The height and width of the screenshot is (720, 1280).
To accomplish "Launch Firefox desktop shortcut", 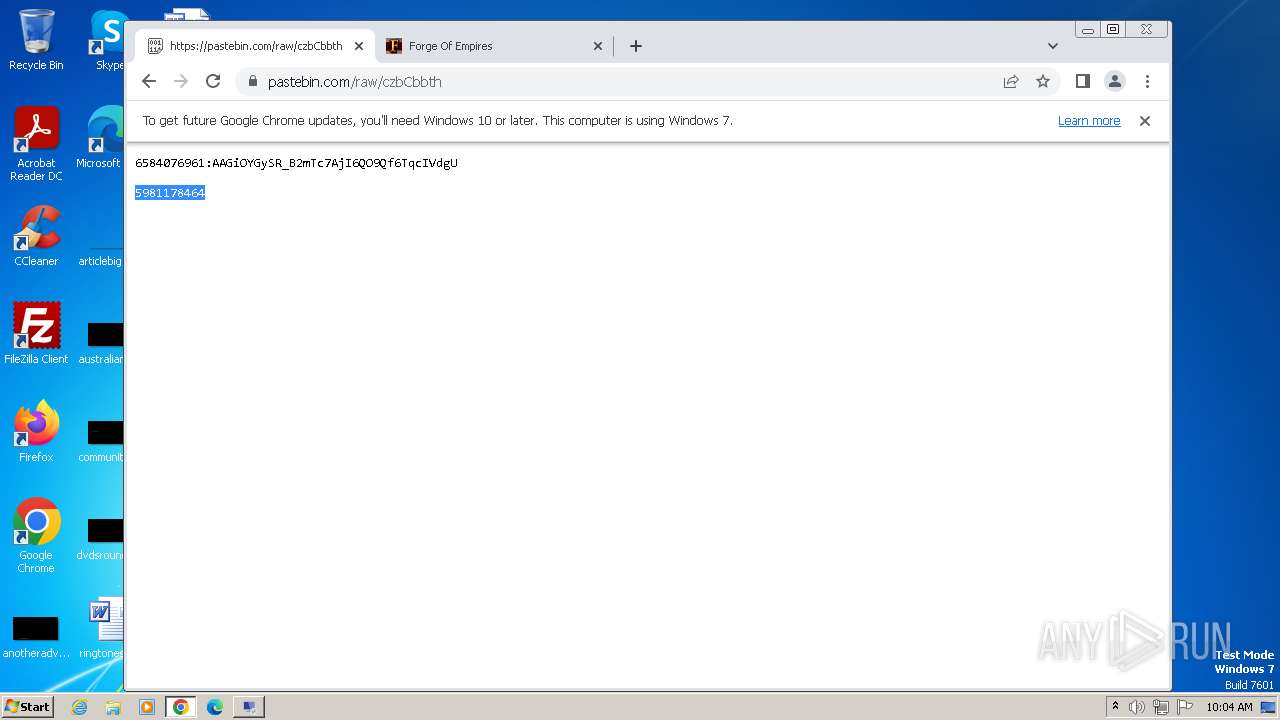I will coord(36,432).
